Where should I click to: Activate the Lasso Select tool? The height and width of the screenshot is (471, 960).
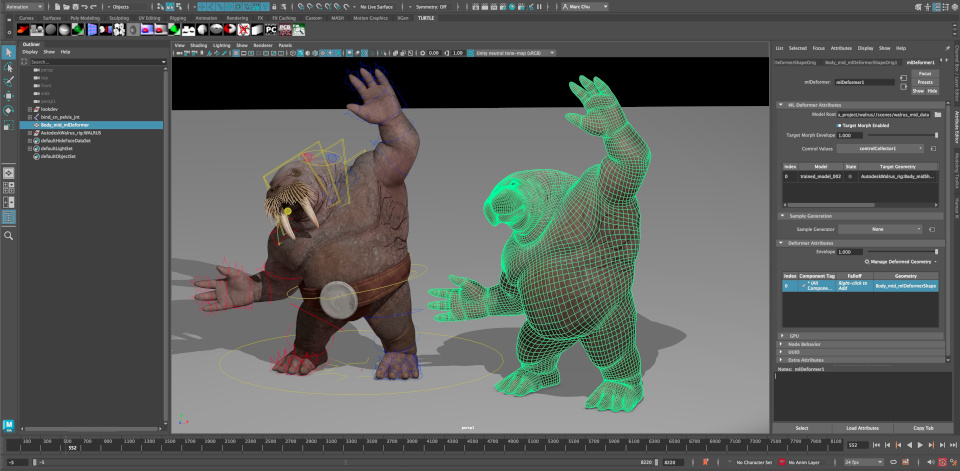[x=9, y=68]
